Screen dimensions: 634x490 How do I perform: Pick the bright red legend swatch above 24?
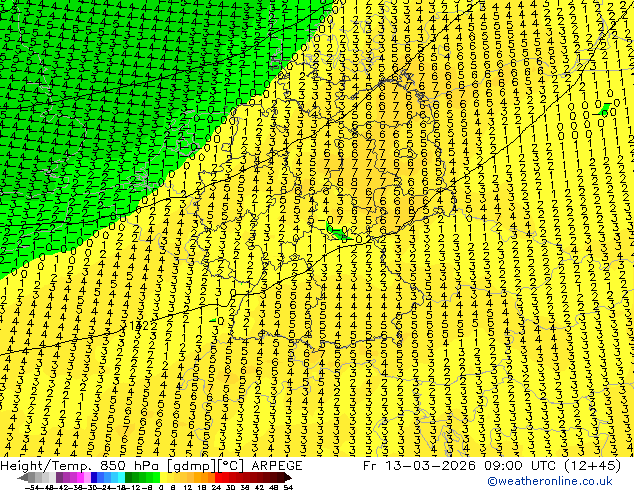(218, 477)
